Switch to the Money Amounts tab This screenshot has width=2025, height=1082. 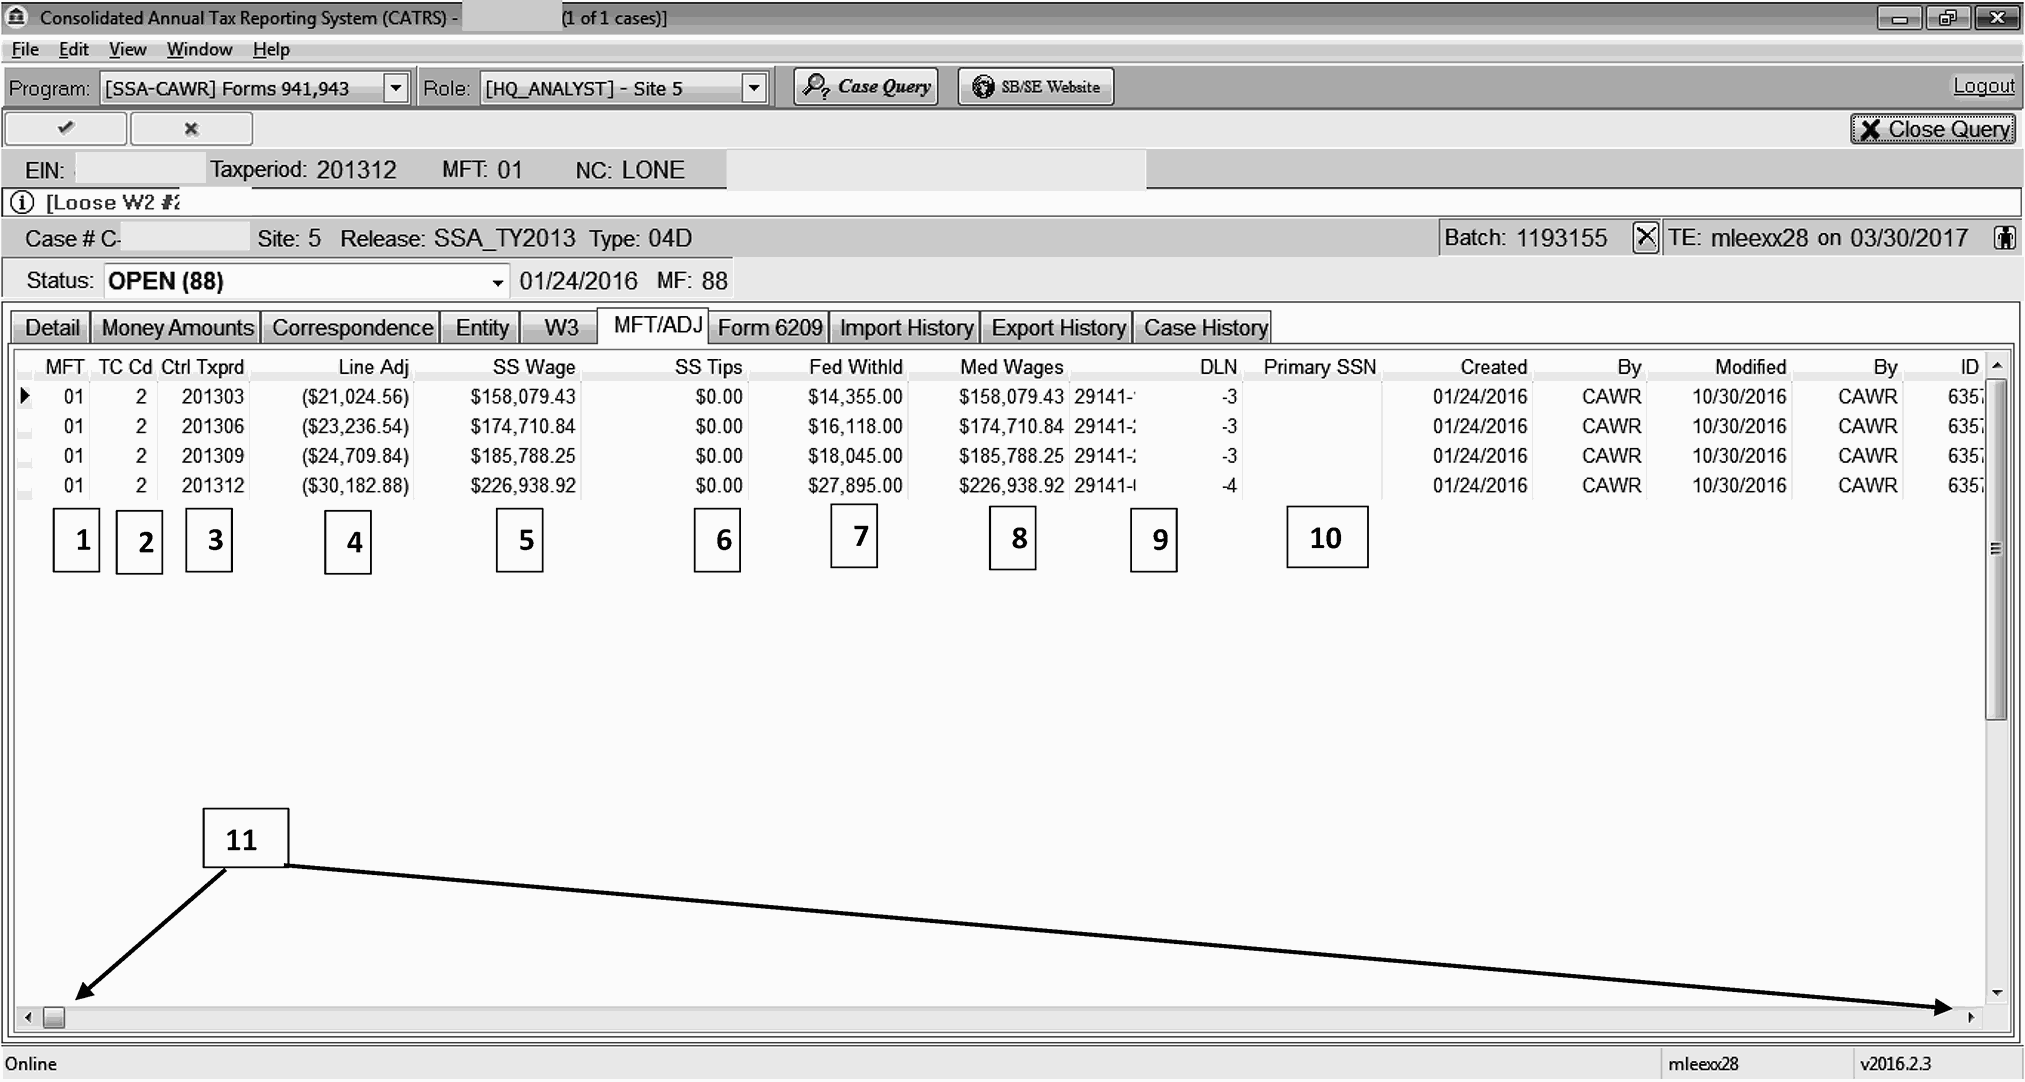pos(177,328)
